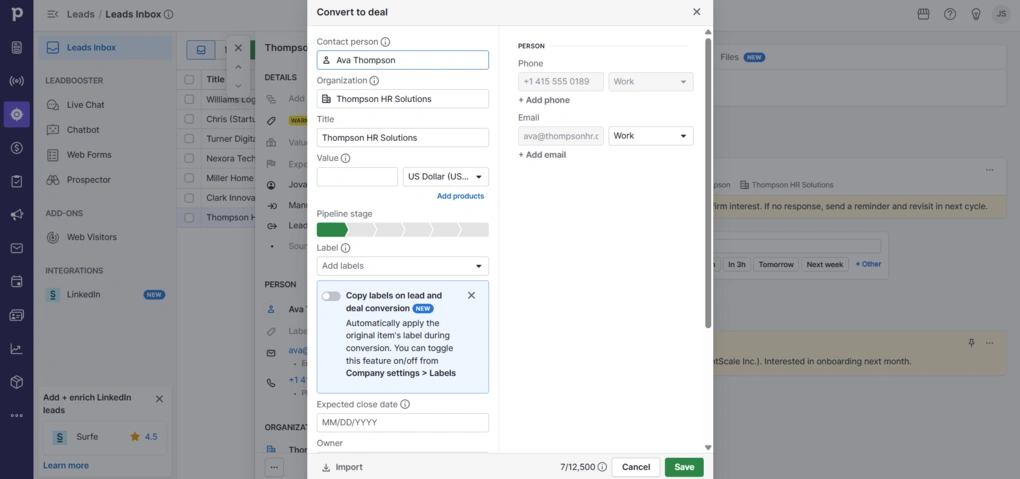Click info icon beside 7/12,500 counter
The image size is (1020, 479).
[x=602, y=467]
